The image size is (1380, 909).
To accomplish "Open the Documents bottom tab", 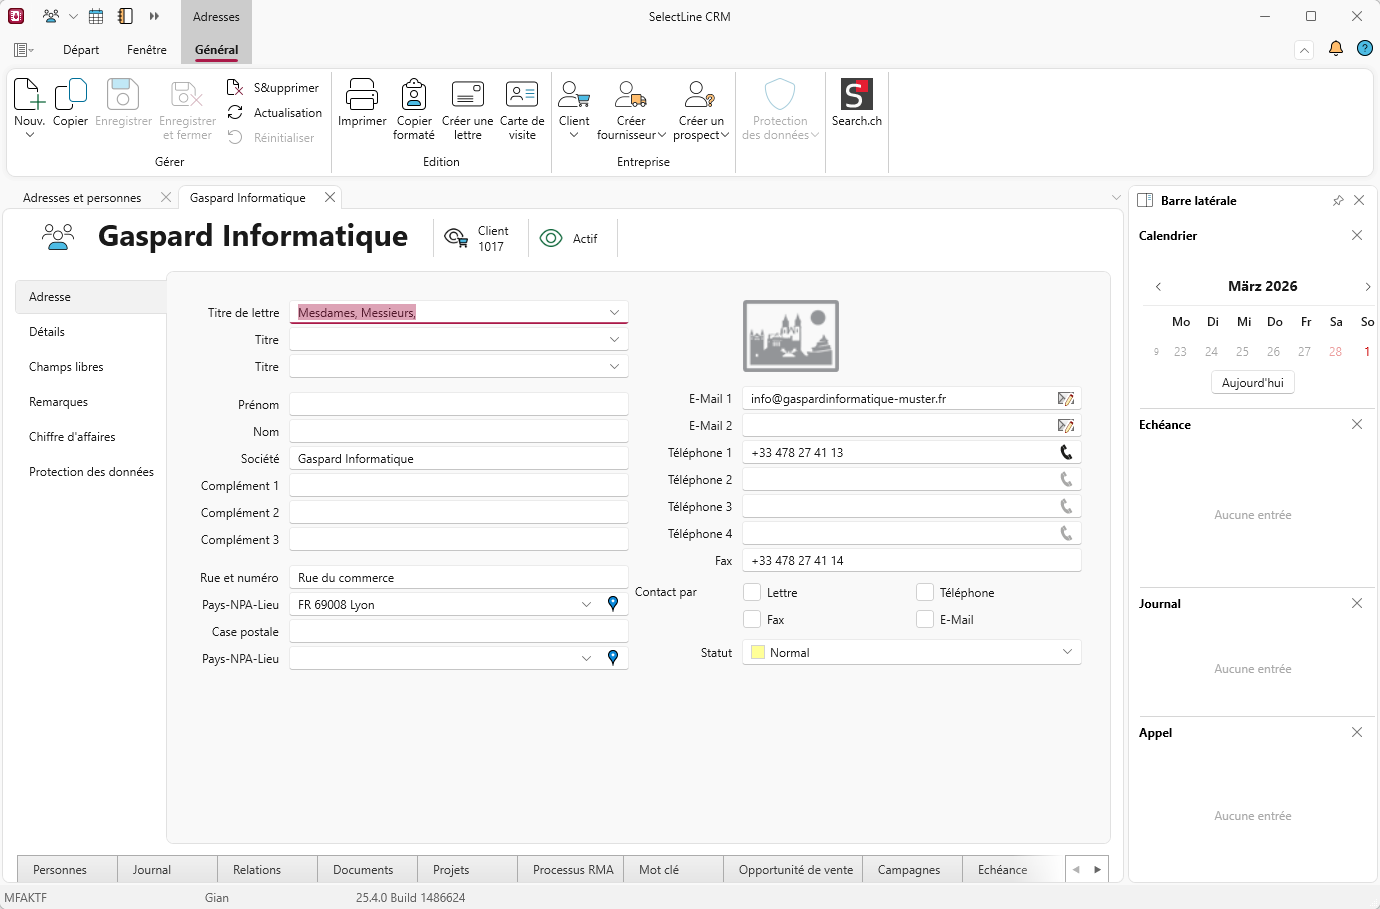I will click(363, 870).
